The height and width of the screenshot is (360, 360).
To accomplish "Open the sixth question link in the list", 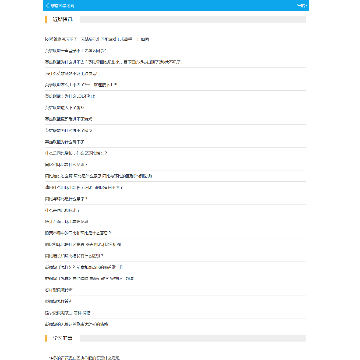I will (x=70, y=96).
